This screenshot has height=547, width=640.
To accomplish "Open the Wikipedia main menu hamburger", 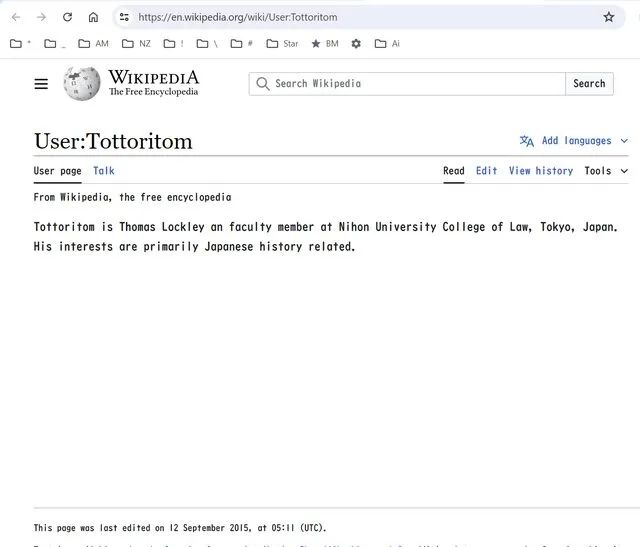I will [x=41, y=84].
